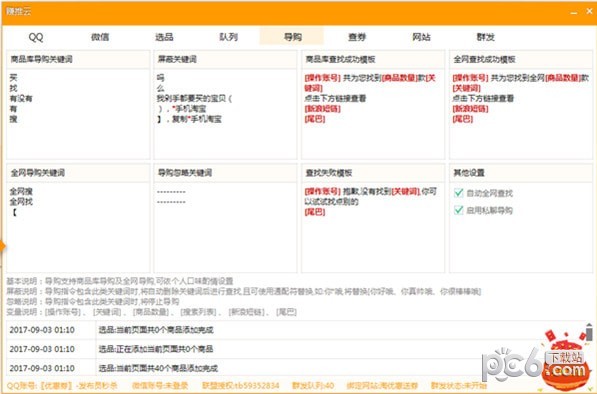597x394 pixels.
Task: Toggle the 启用私聊导购 checkbox
Action: (x=459, y=210)
